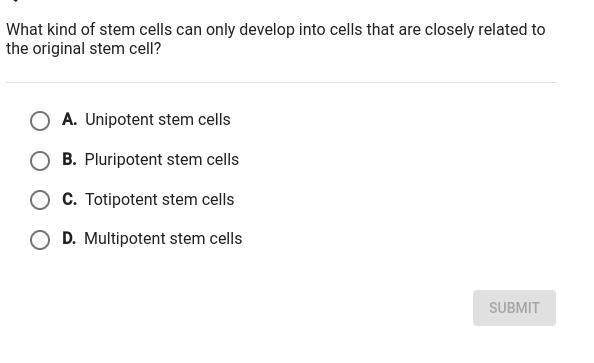The image size is (594, 363).
Task: Select the Unipotent stem cells radio button
Action: [40, 121]
